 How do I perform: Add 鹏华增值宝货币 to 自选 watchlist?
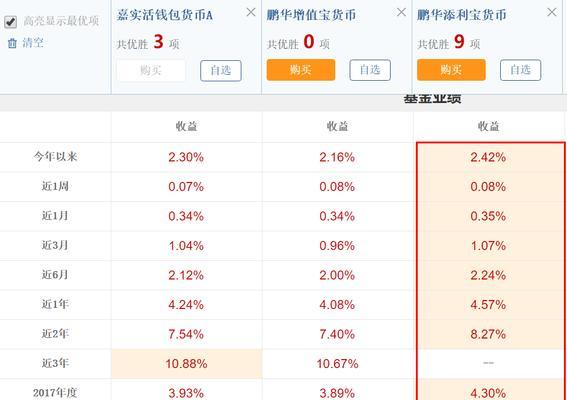(370, 70)
